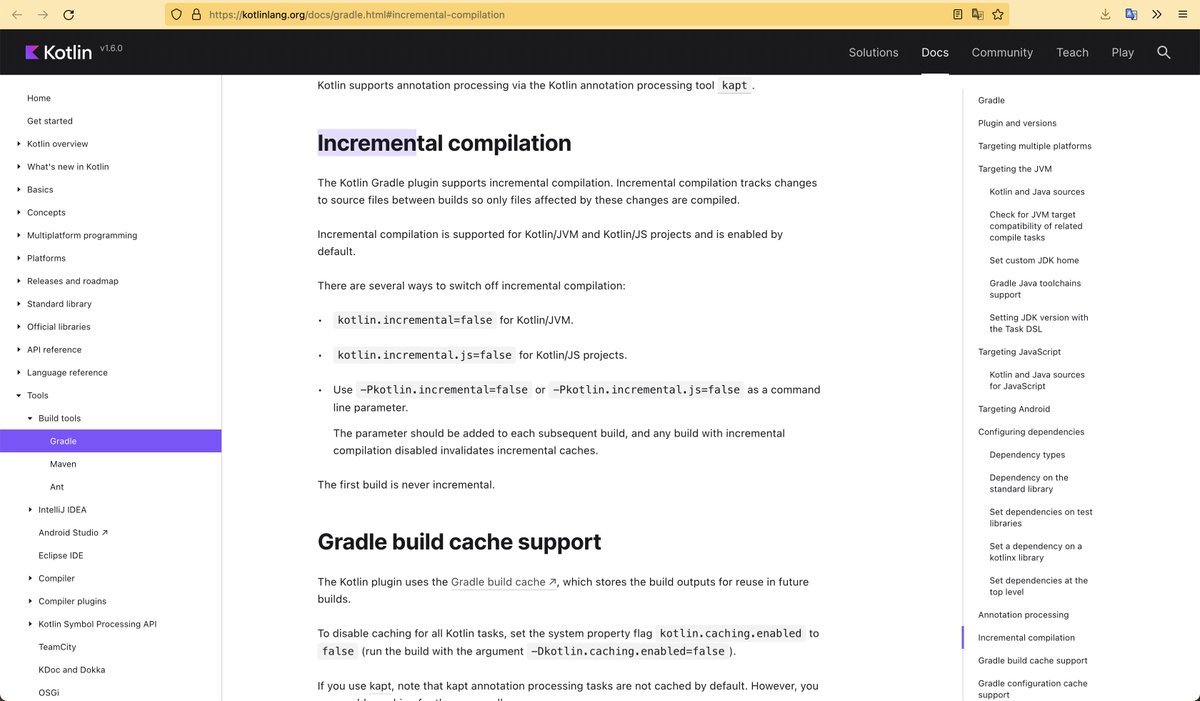This screenshot has width=1200, height=701.
Task: Jump to Targeting the JVM section
Action: click(1015, 169)
